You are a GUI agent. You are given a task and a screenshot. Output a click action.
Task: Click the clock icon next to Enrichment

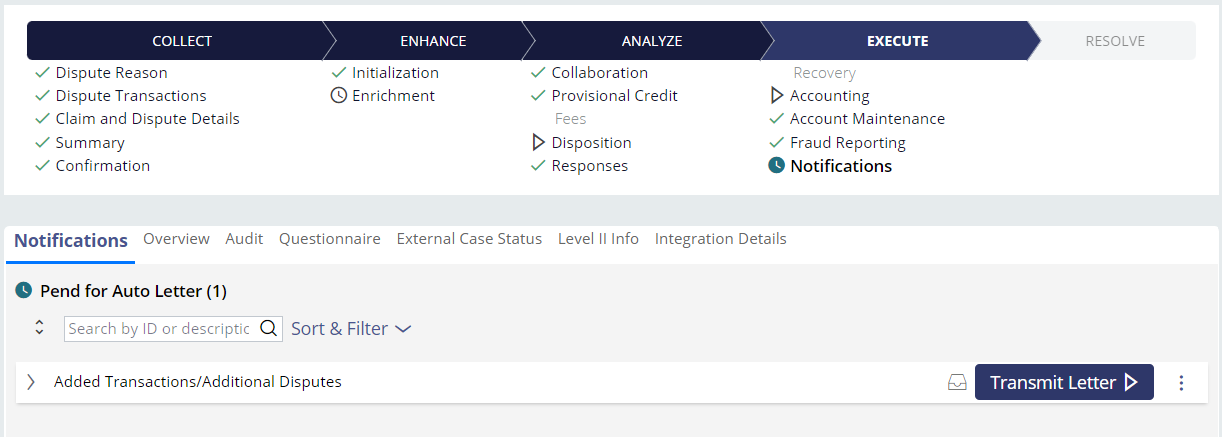coord(339,96)
